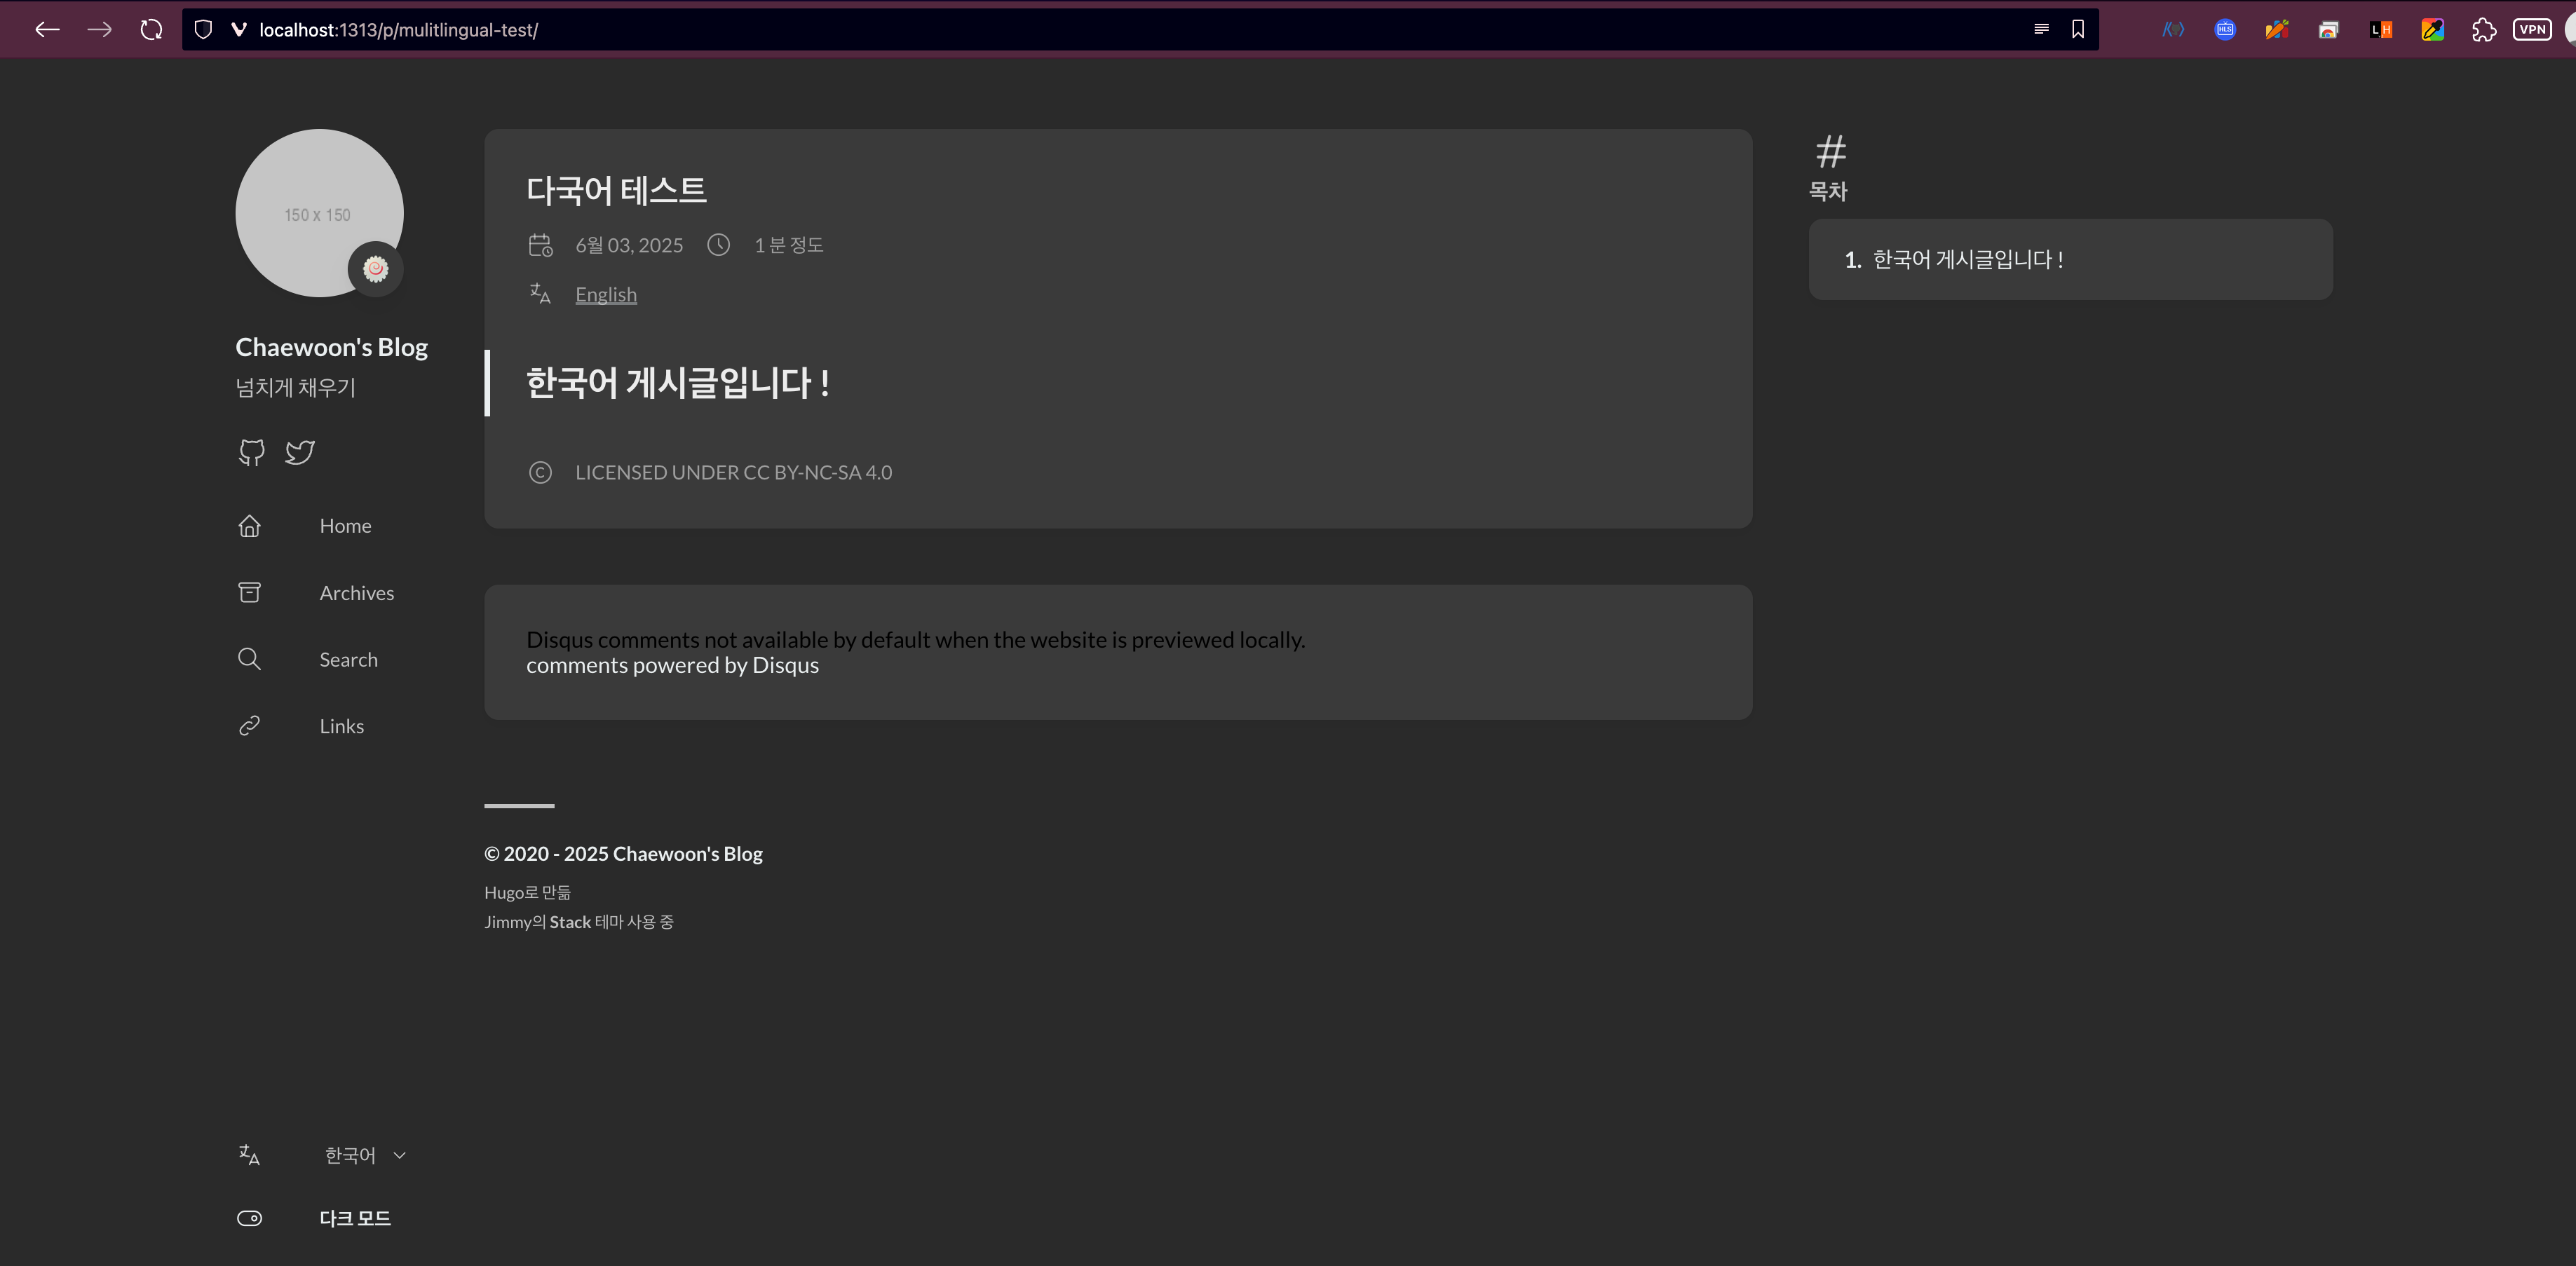This screenshot has width=2576, height=1266.
Task: Click the Search magnifier icon
Action: tap(249, 659)
